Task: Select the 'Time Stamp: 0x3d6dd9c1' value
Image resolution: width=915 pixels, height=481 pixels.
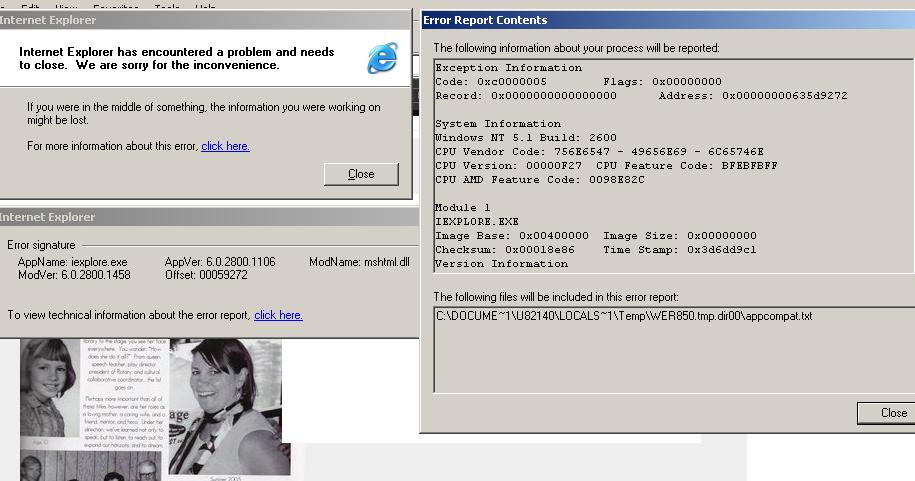Action: pos(679,250)
